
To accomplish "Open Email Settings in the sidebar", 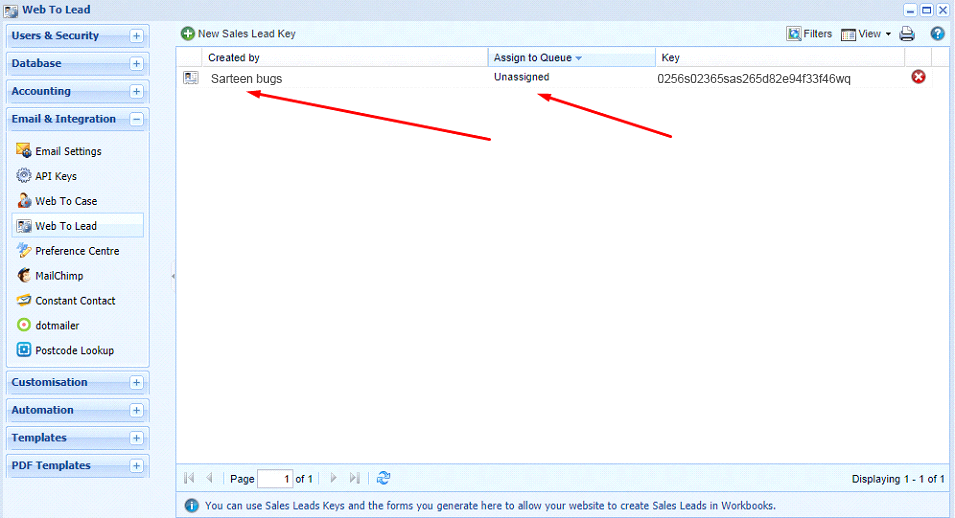I will coord(68,151).
